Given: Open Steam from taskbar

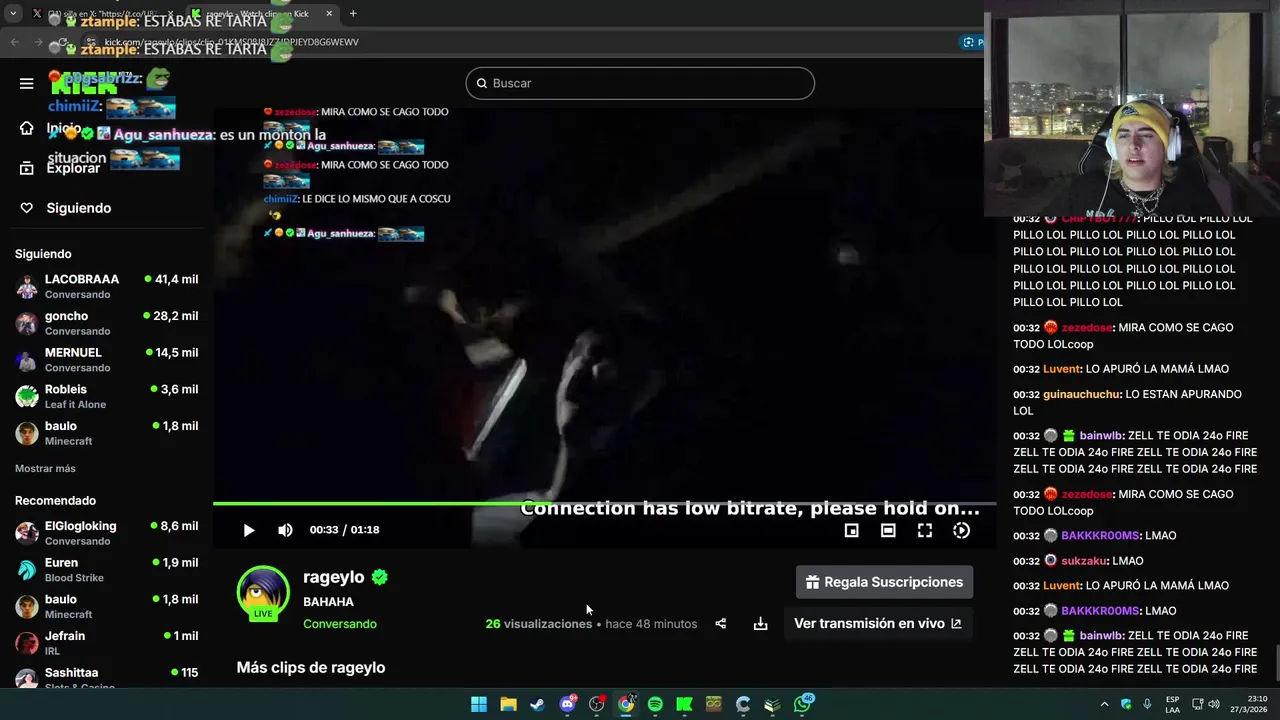Looking at the screenshot, I should [537, 704].
